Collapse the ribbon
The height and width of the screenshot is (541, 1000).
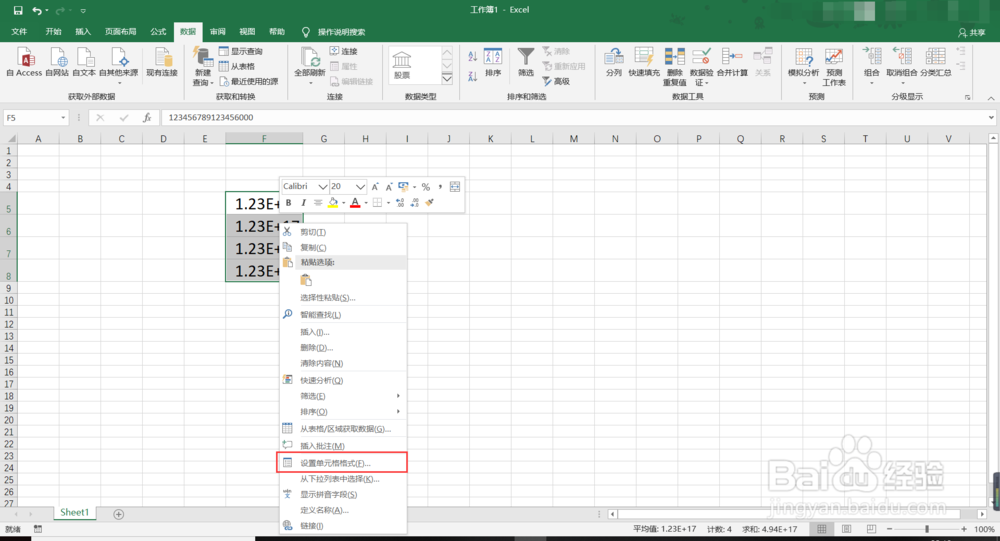pos(990,98)
